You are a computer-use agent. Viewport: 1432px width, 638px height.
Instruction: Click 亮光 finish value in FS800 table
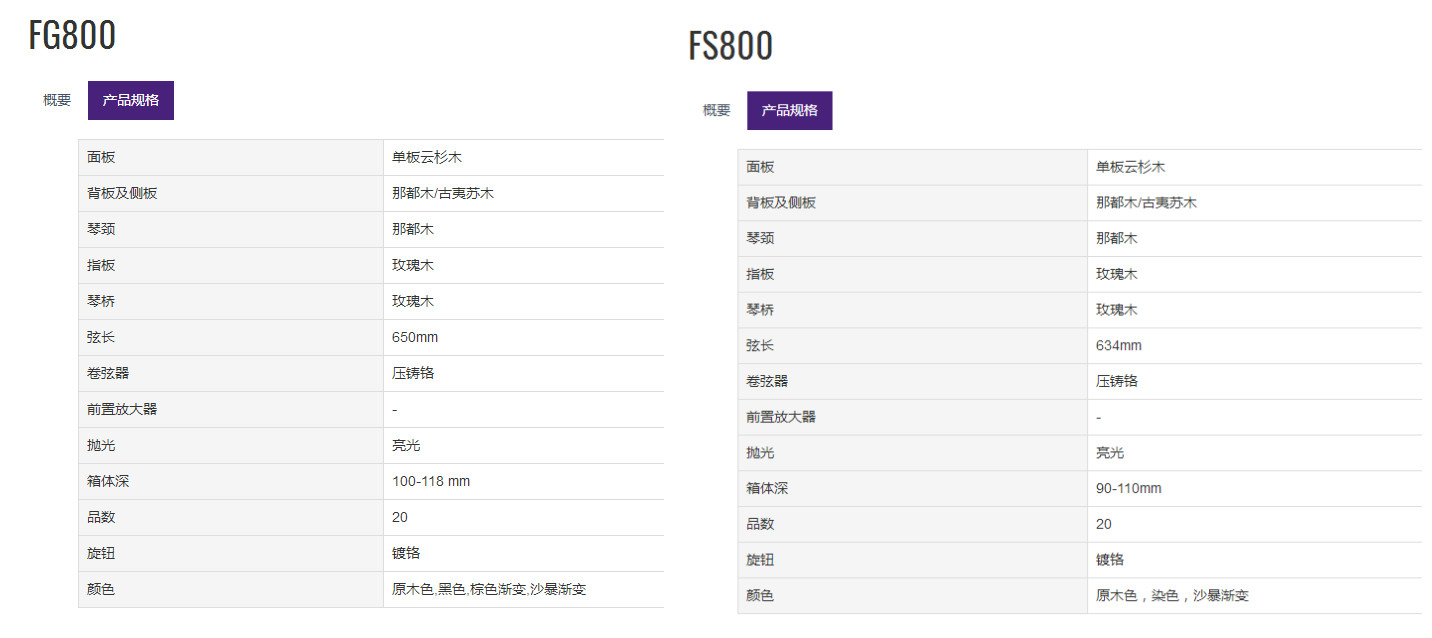[1110, 453]
